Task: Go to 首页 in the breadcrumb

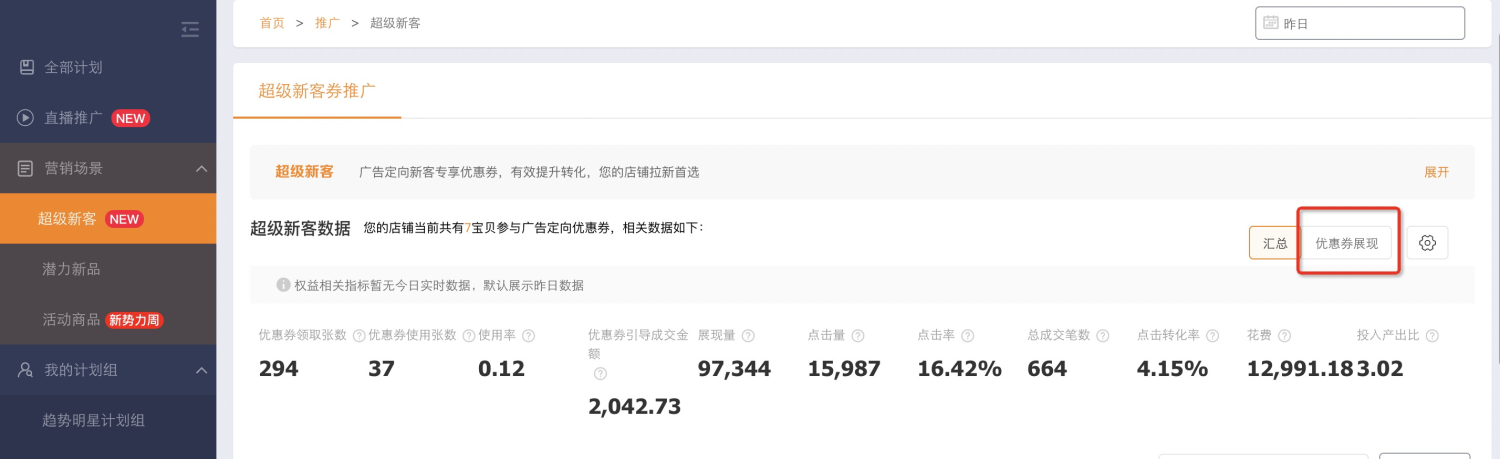Action: click(x=272, y=23)
